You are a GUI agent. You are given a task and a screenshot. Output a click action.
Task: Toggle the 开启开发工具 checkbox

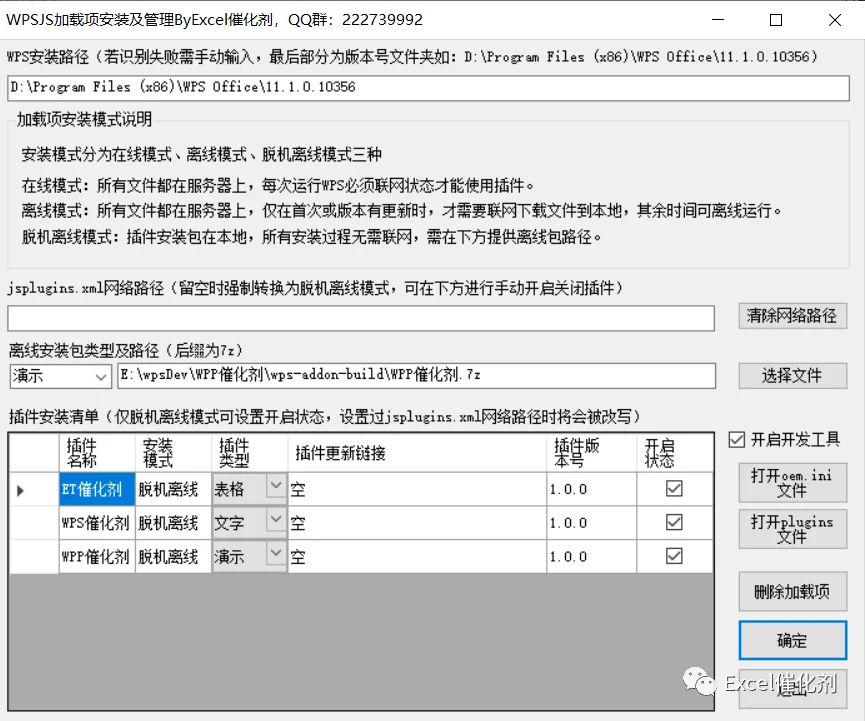737,440
